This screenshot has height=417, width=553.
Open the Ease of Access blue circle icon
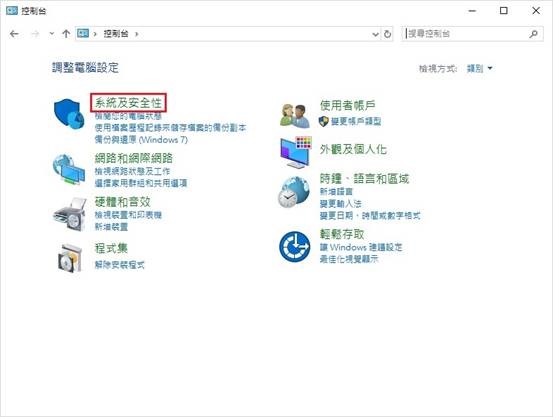[x=294, y=247]
